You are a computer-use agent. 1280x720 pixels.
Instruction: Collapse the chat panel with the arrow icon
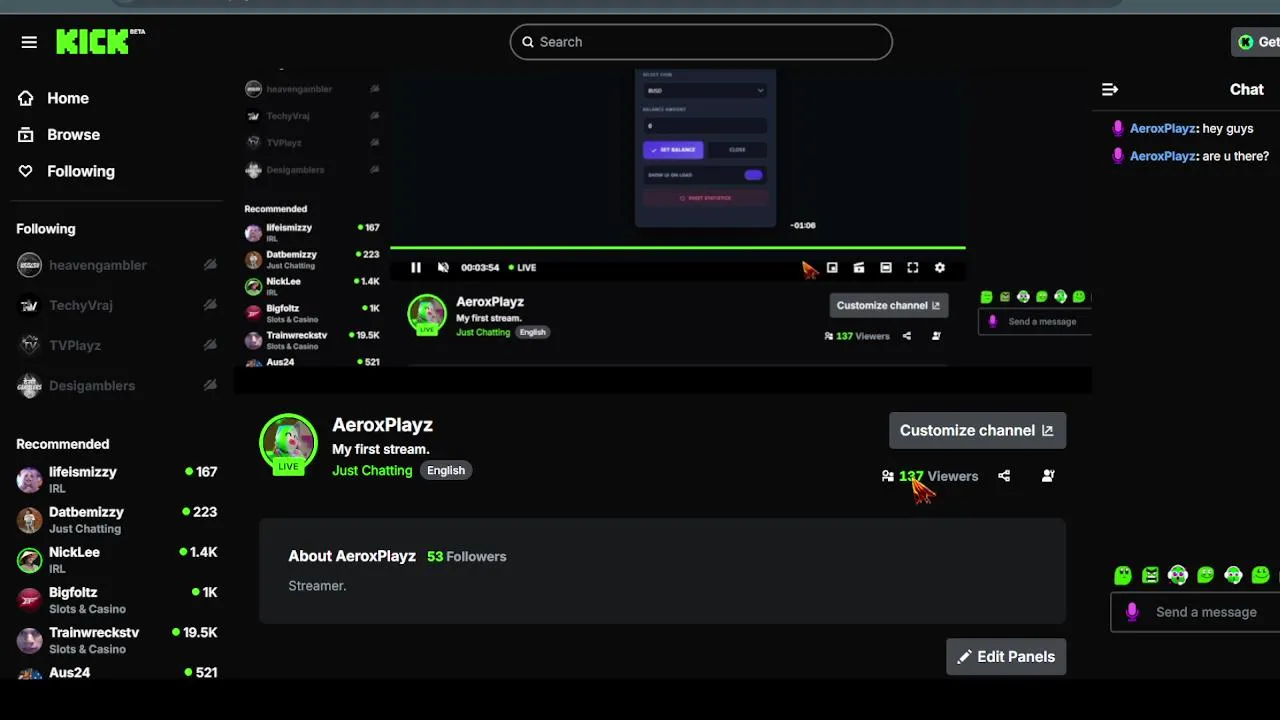(1110, 89)
